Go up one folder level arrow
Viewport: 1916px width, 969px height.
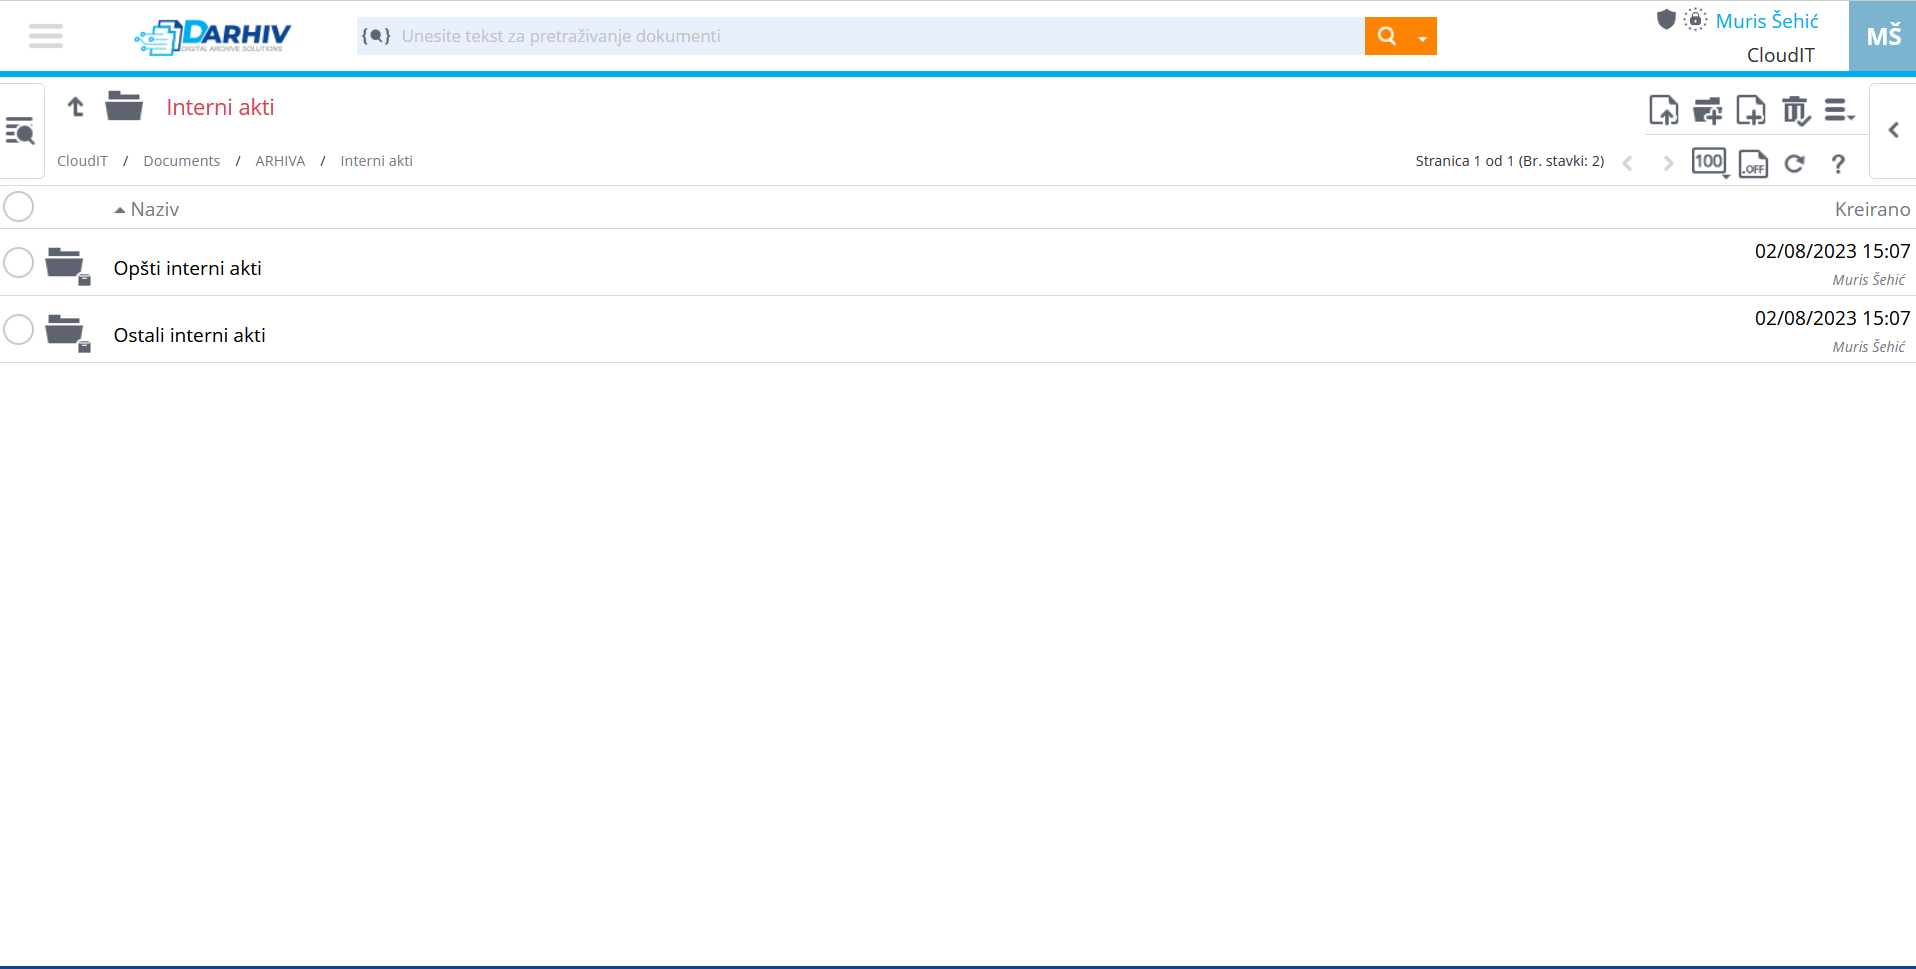[x=76, y=106]
